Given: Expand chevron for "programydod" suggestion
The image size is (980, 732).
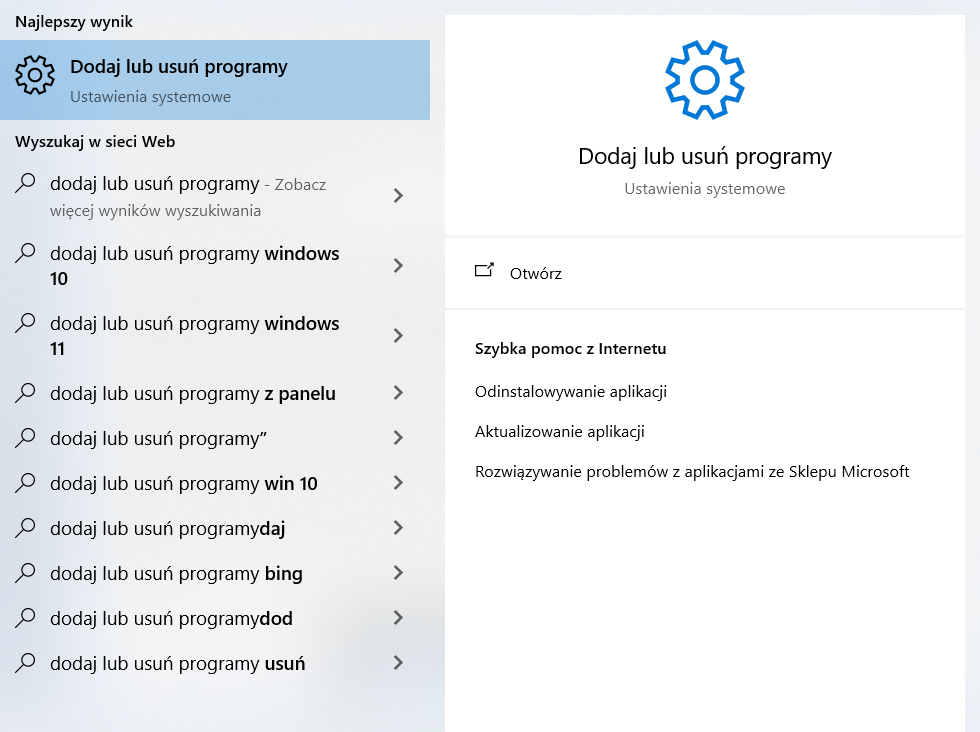Looking at the screenshot, I should pyautogui.click(x=398, y=618).
